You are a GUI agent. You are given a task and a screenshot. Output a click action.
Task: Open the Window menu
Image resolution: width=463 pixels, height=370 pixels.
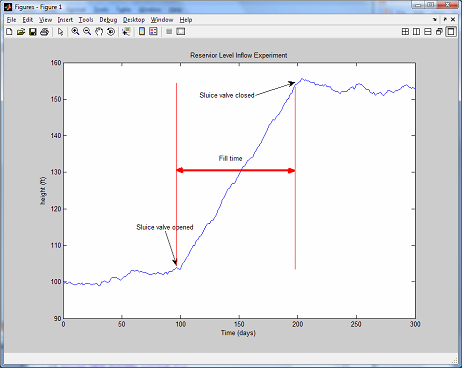click(x=162, y=20)
